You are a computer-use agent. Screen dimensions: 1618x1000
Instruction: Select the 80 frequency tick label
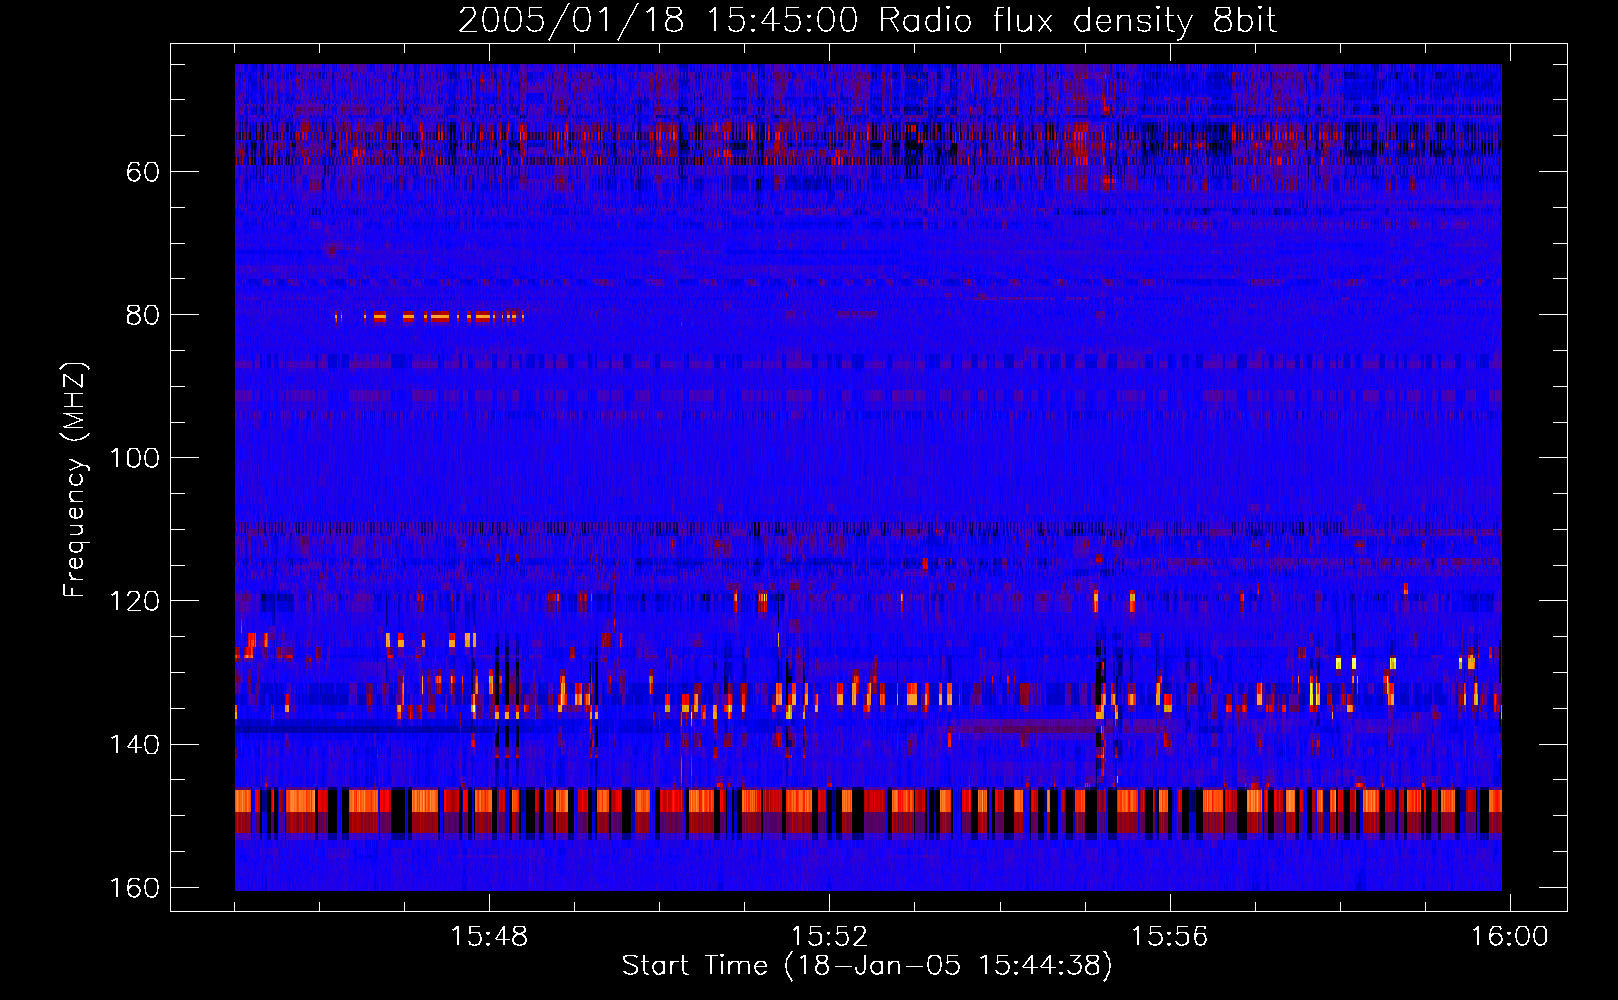(x=143, y=315)
